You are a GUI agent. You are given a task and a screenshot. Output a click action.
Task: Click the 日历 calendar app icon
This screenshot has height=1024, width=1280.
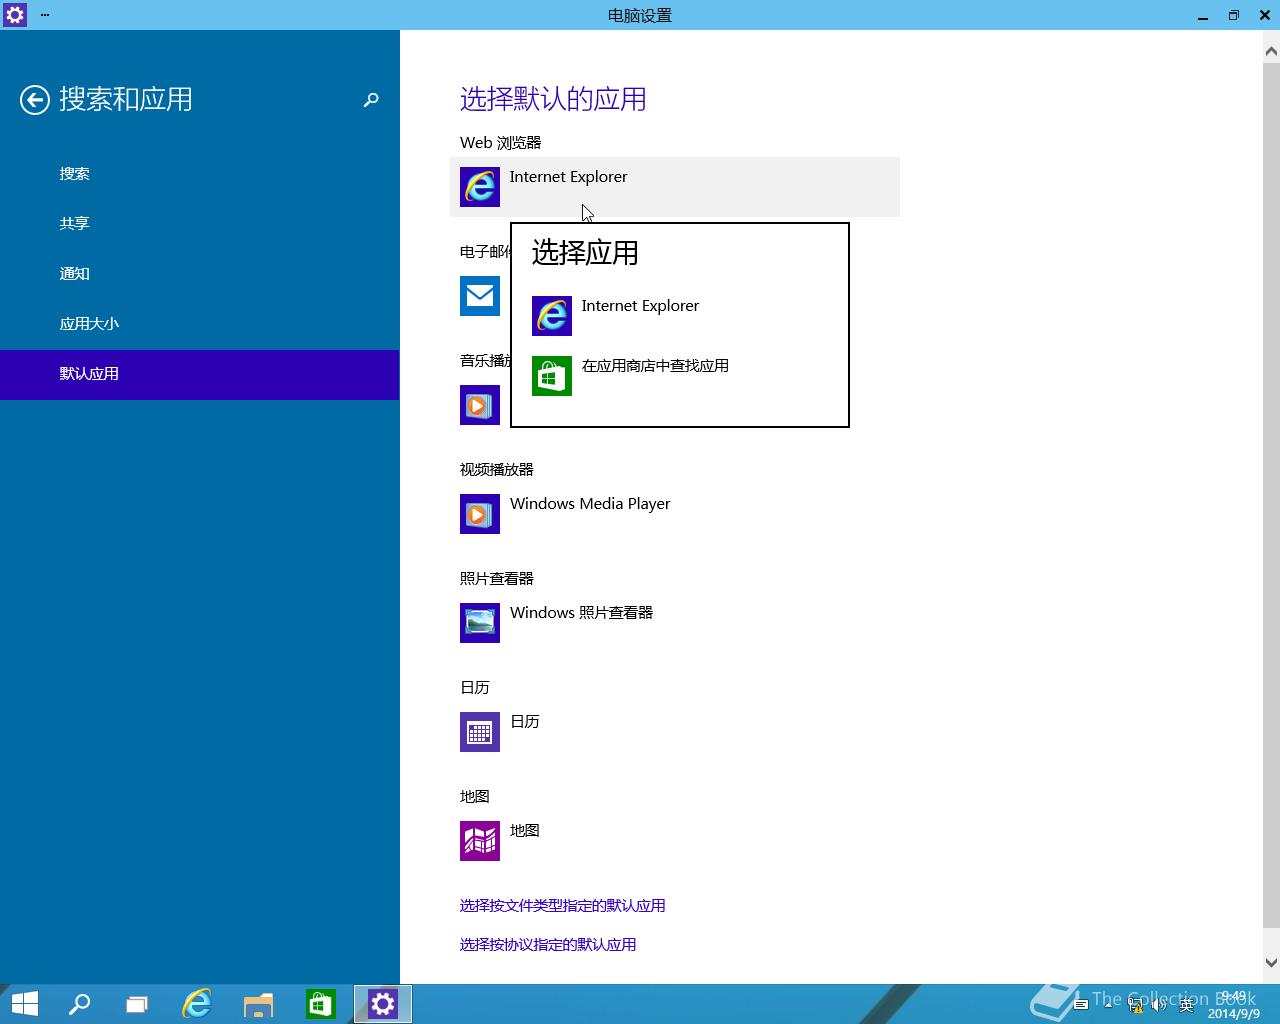(480, 732)
